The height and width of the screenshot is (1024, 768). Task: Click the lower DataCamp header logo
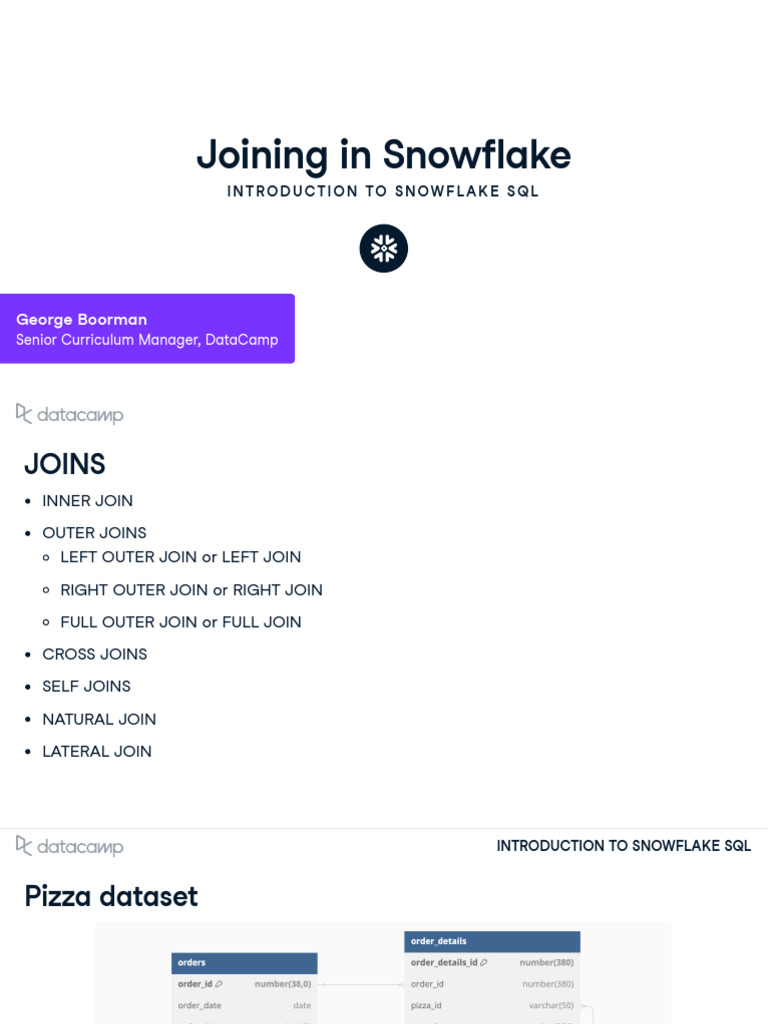70,846
